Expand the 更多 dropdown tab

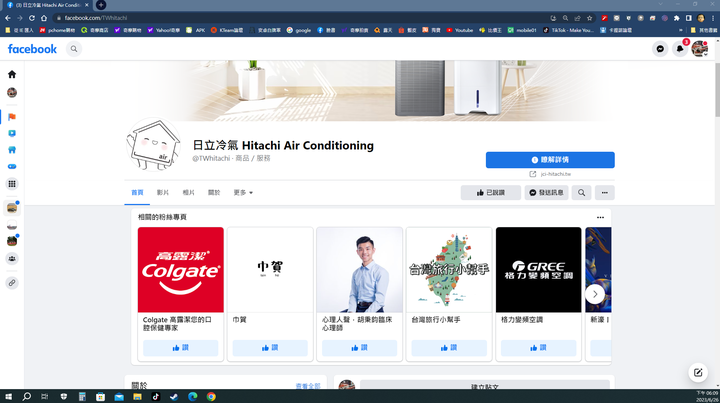[x=243, y=193]
